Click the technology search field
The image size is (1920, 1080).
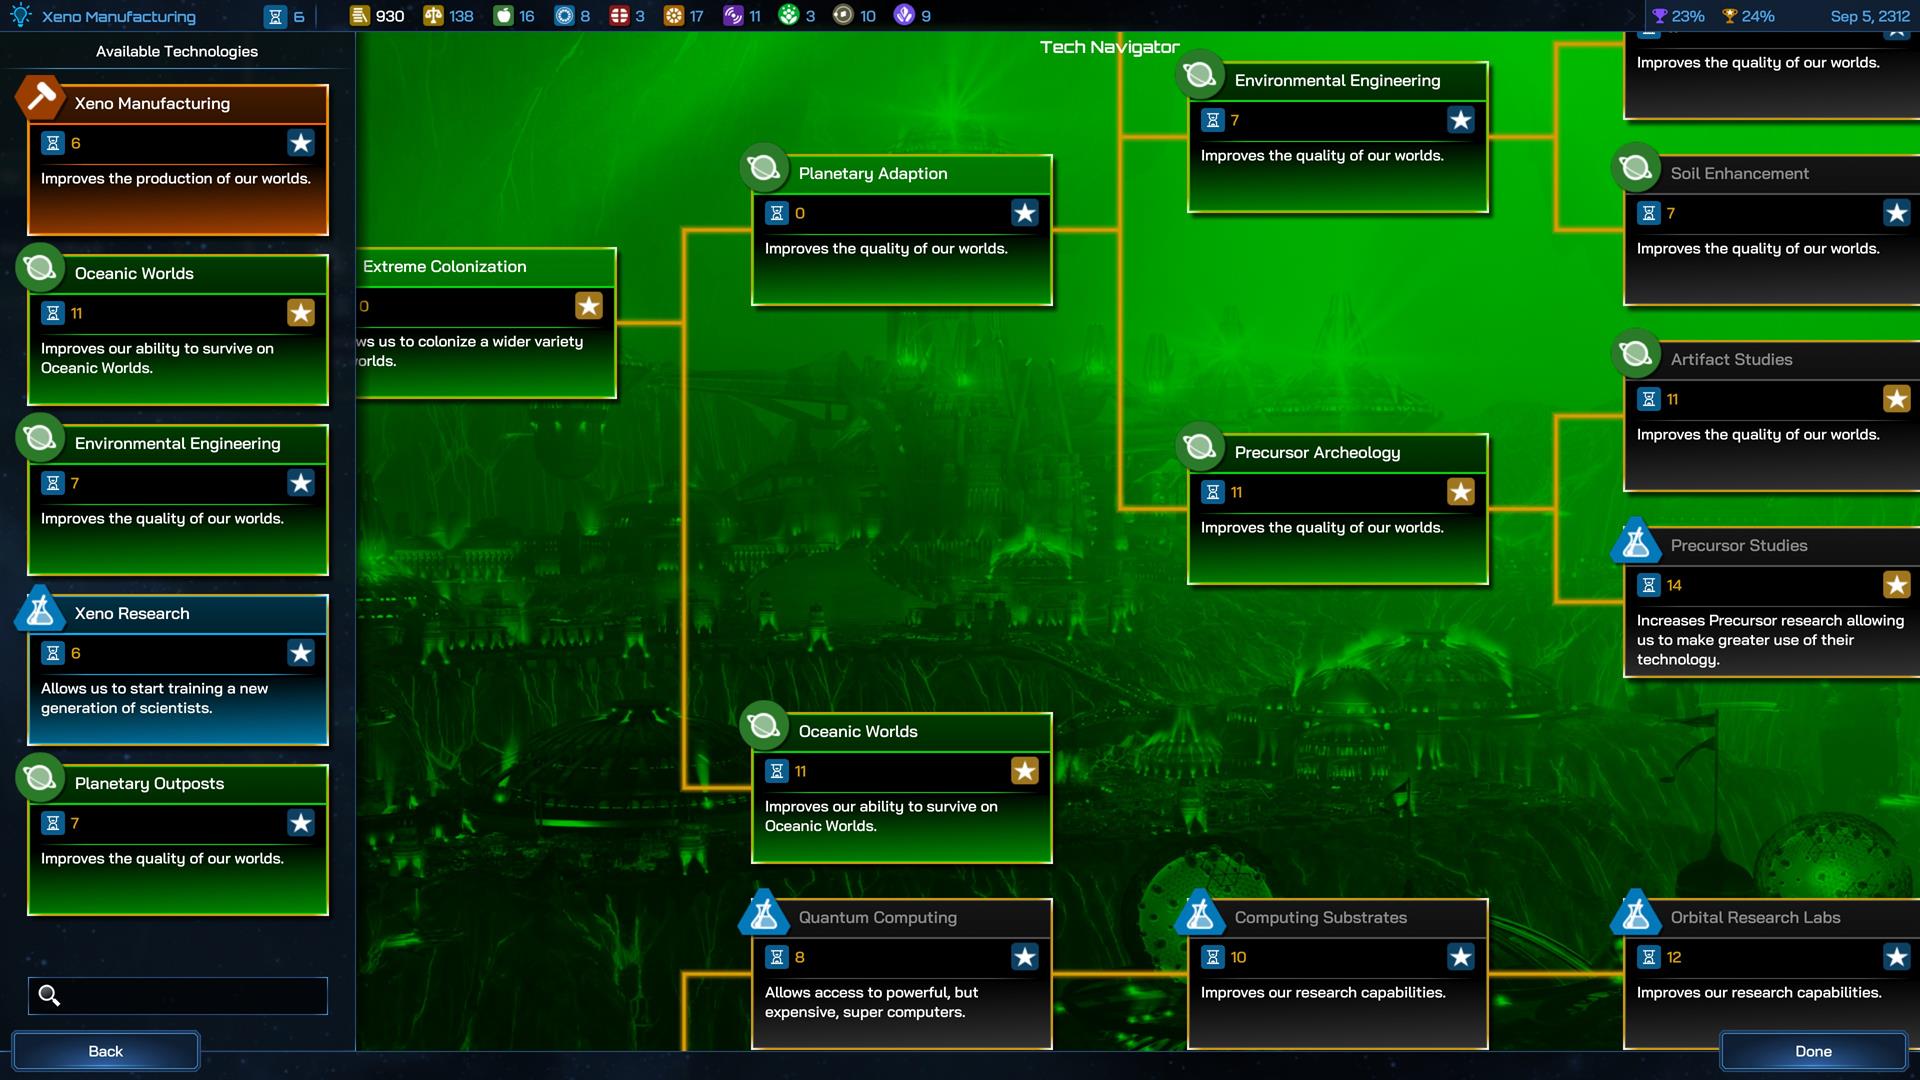[x=190, y=995]
